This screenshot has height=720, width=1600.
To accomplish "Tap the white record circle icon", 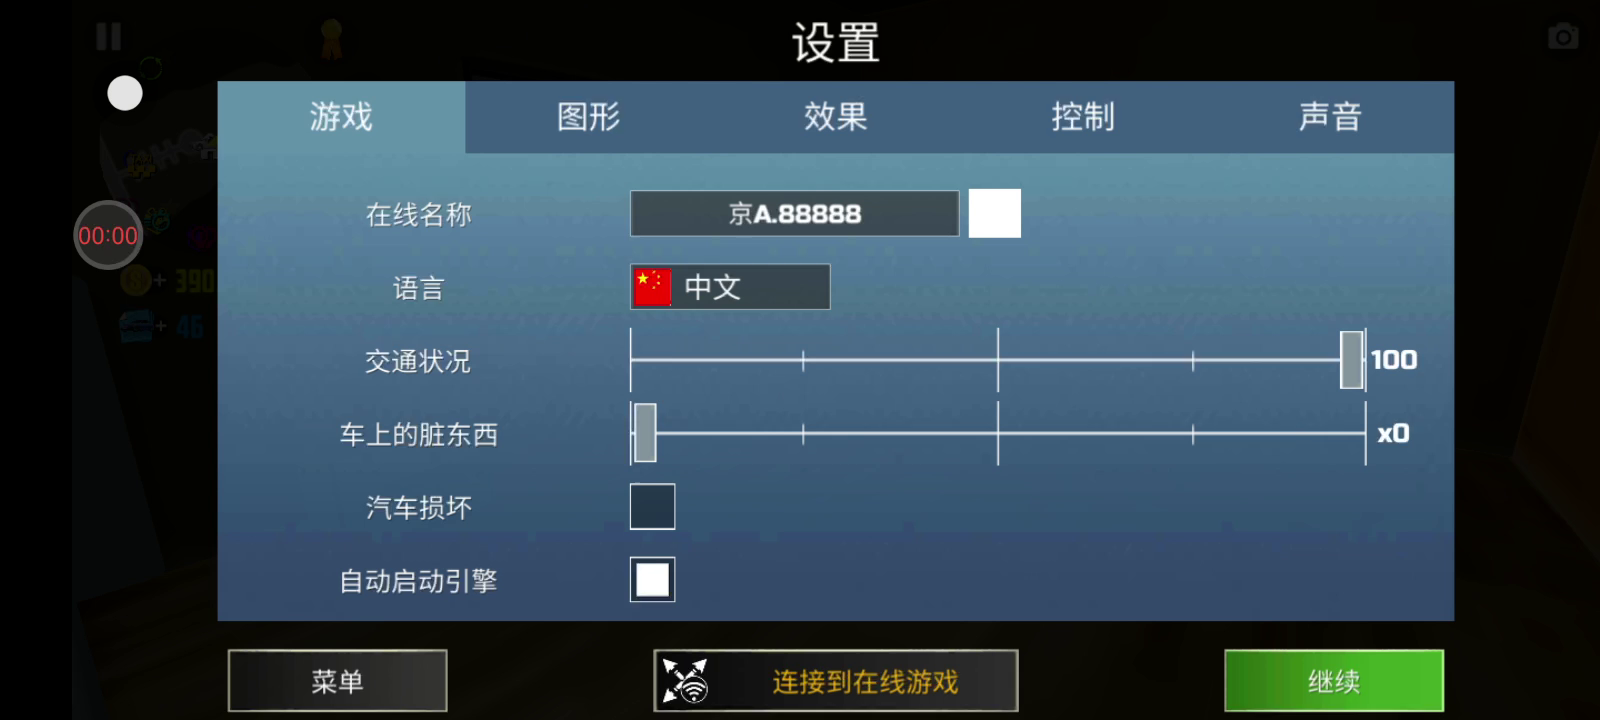I will tap(125, 93).
